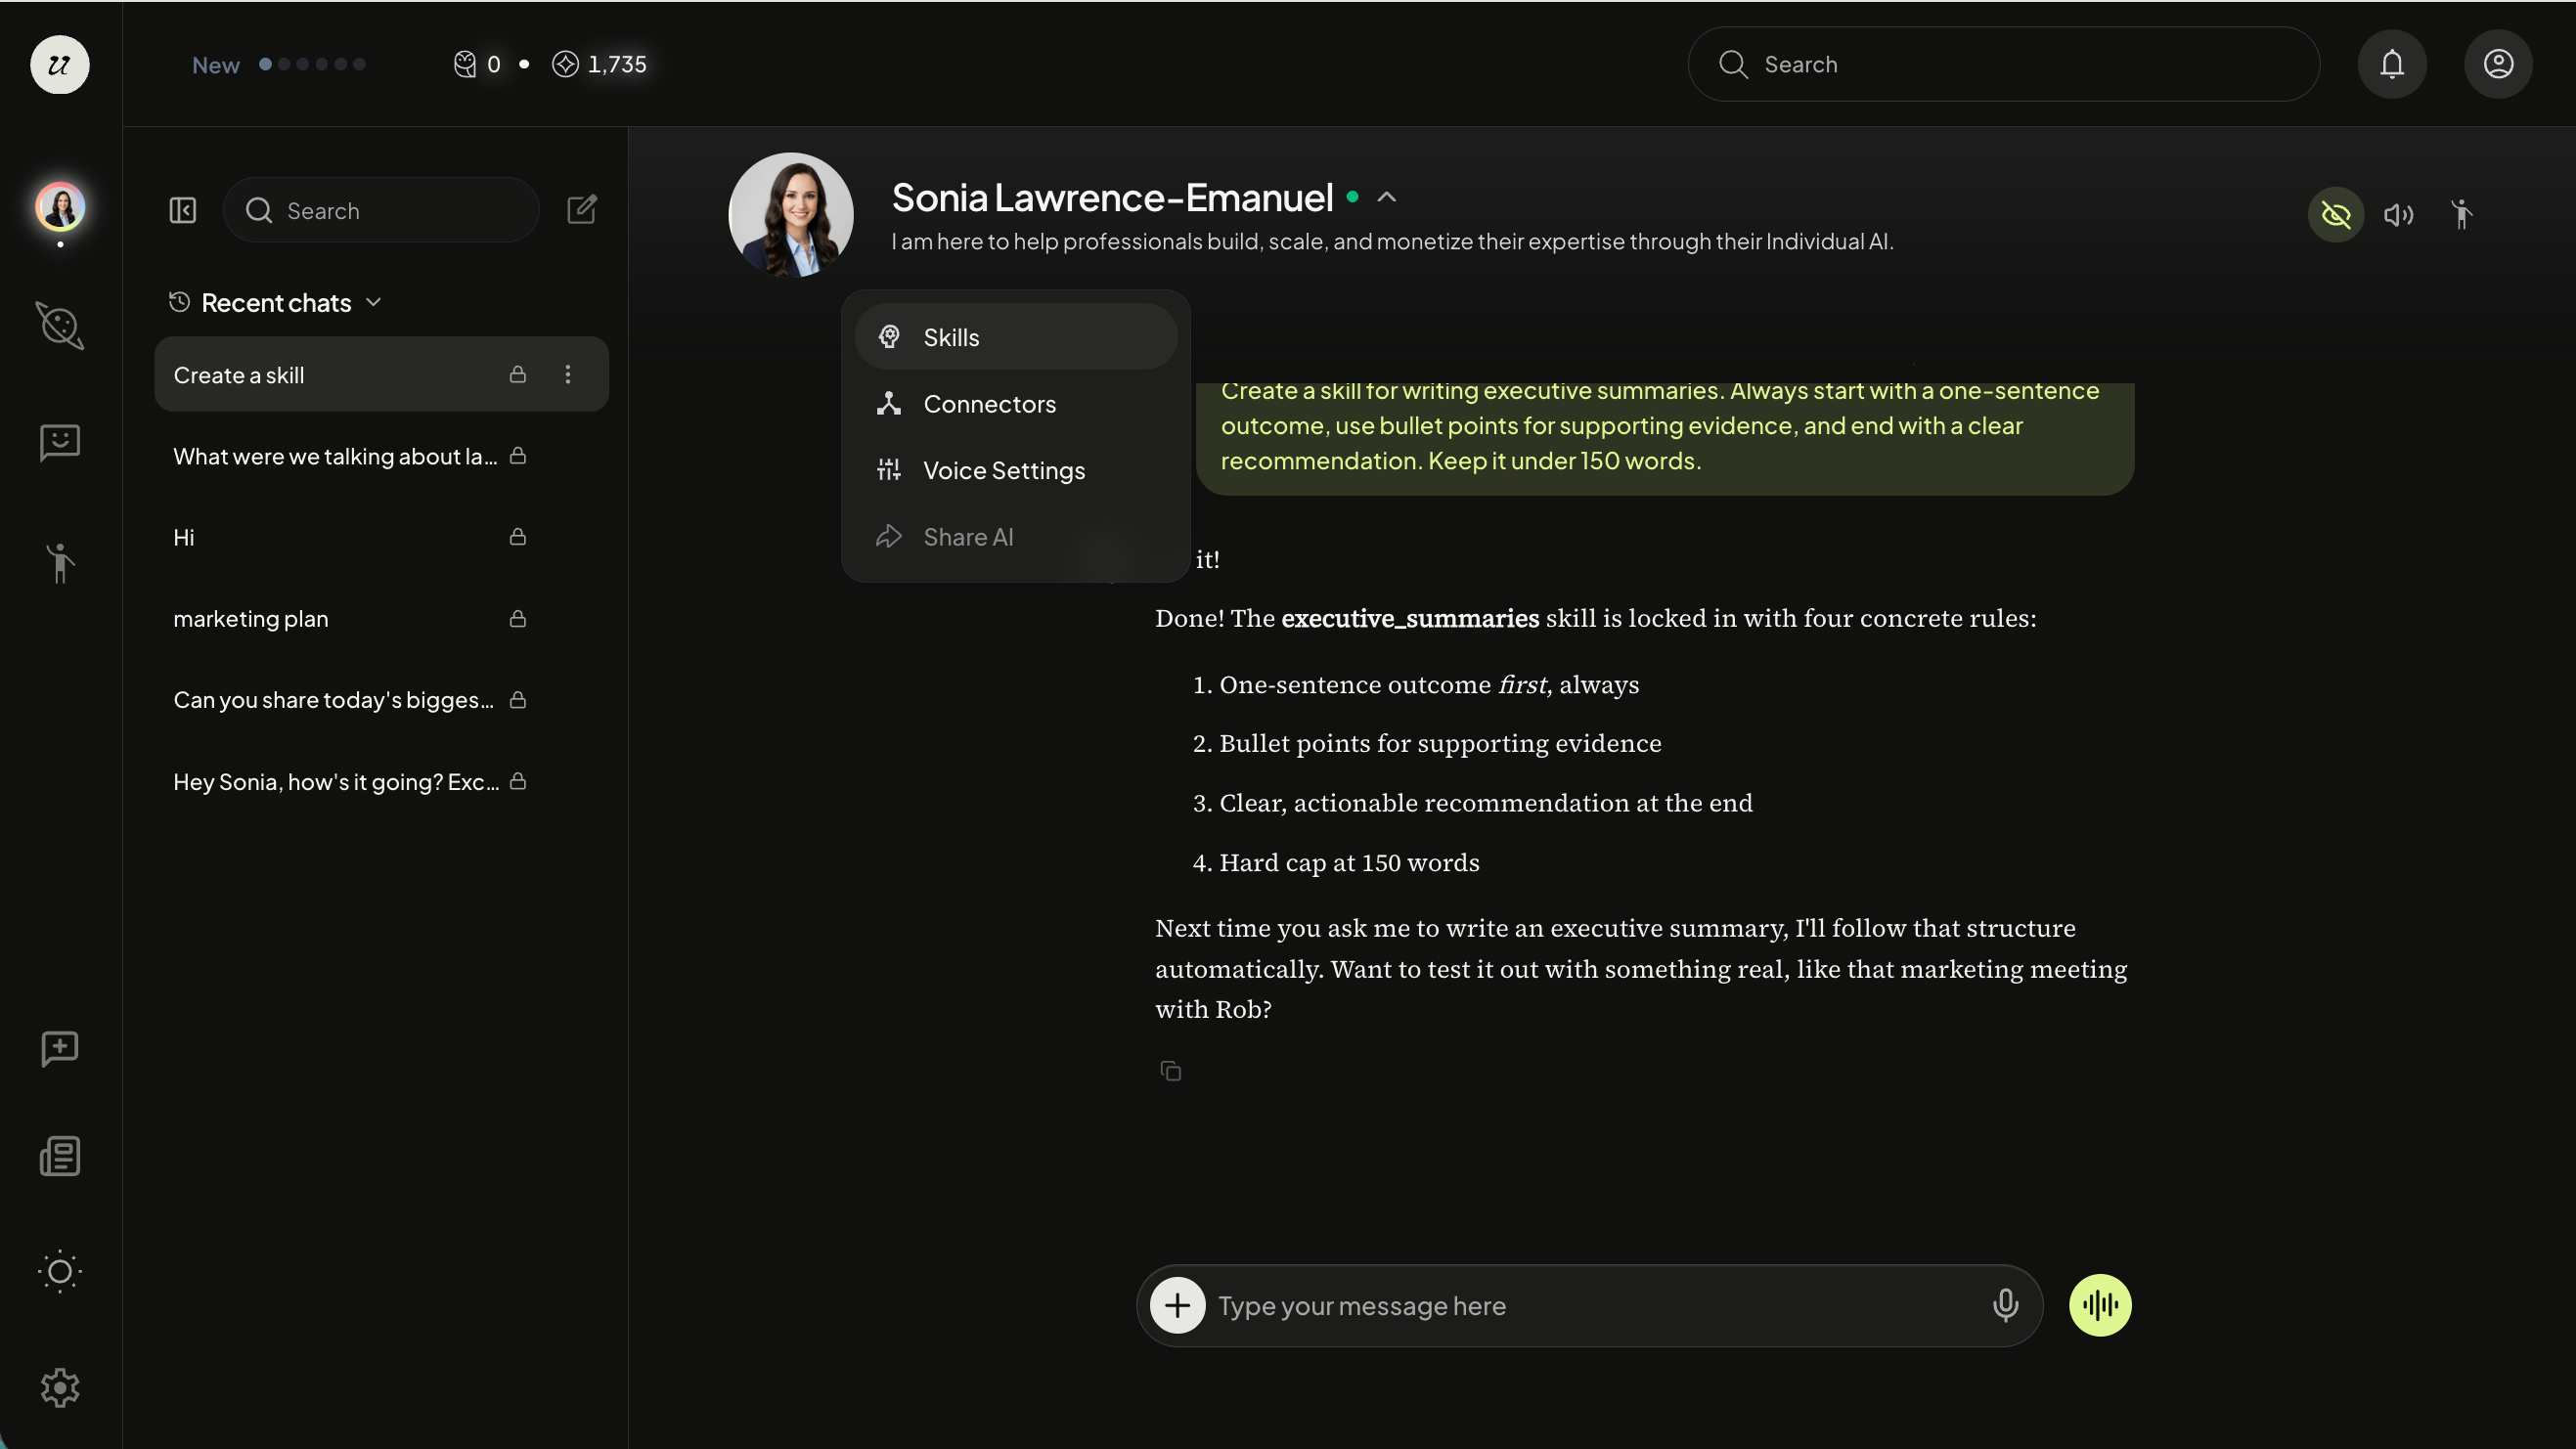Select Skills from the dropdown menu

[x=1016, y=337]
